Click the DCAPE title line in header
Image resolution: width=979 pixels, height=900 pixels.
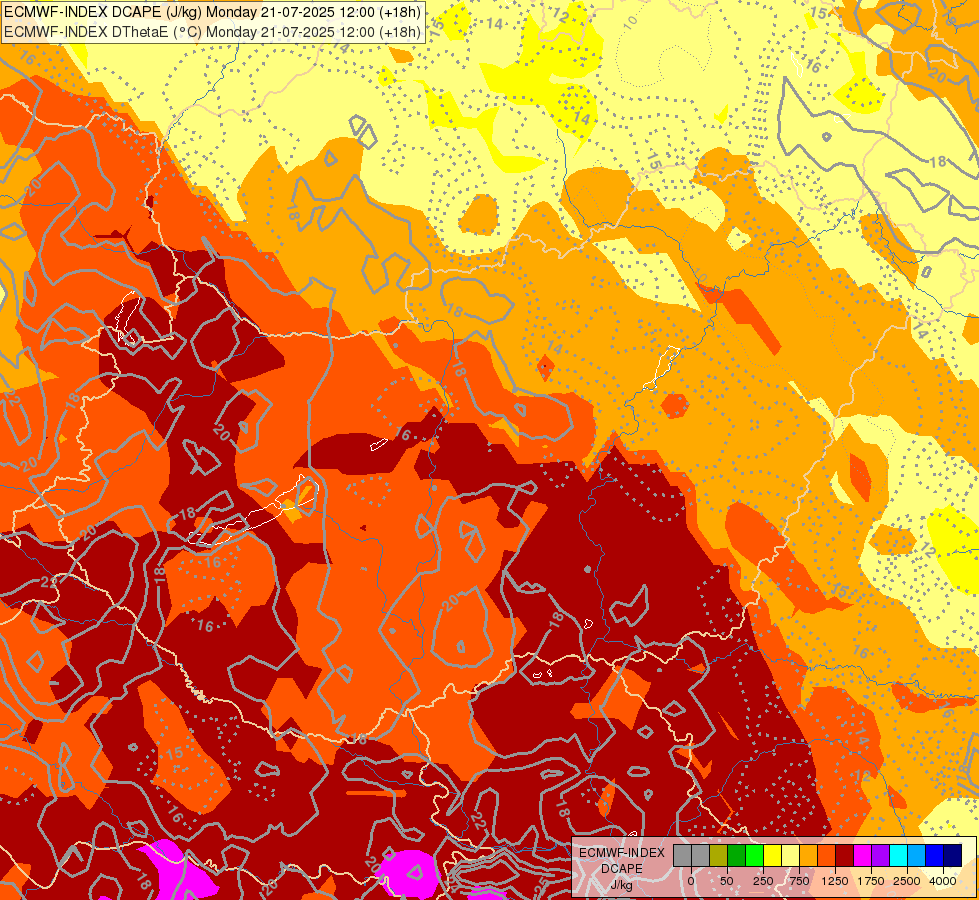(212, 12)
